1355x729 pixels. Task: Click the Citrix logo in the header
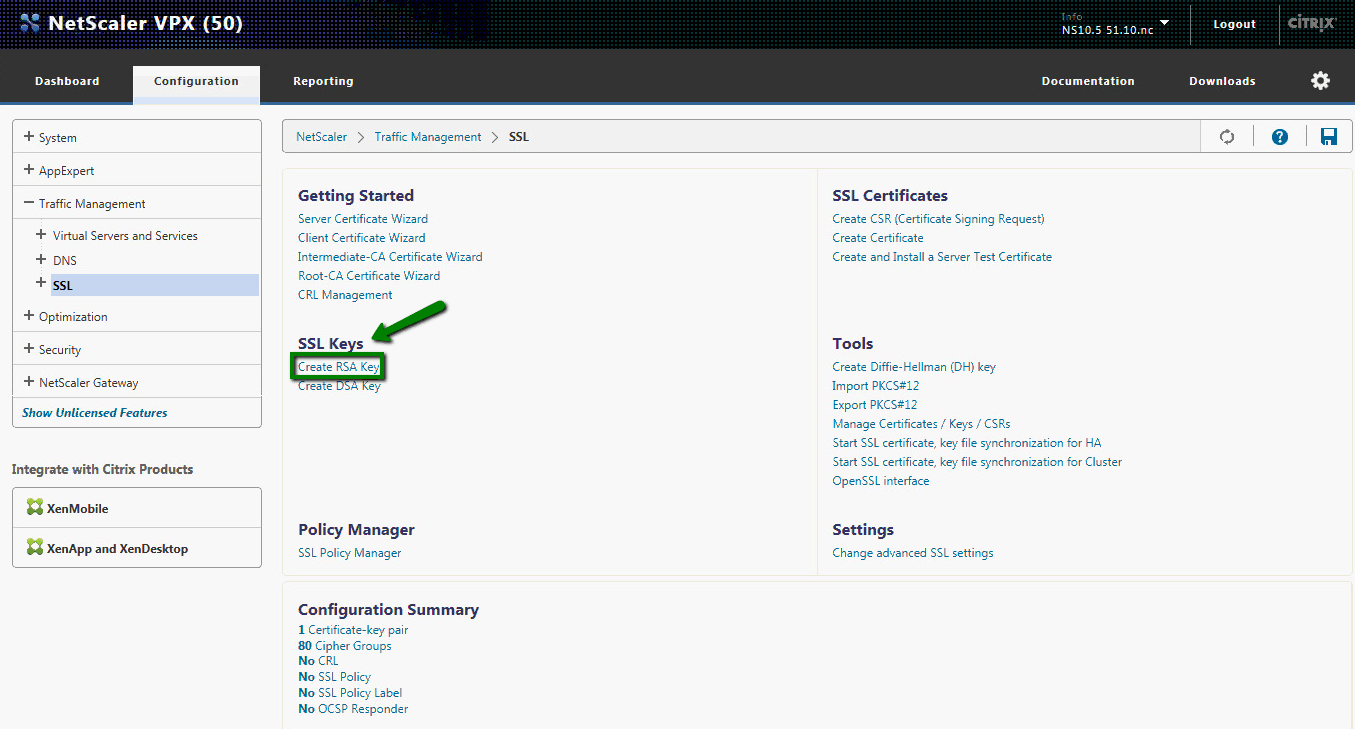click(1311, 22)
